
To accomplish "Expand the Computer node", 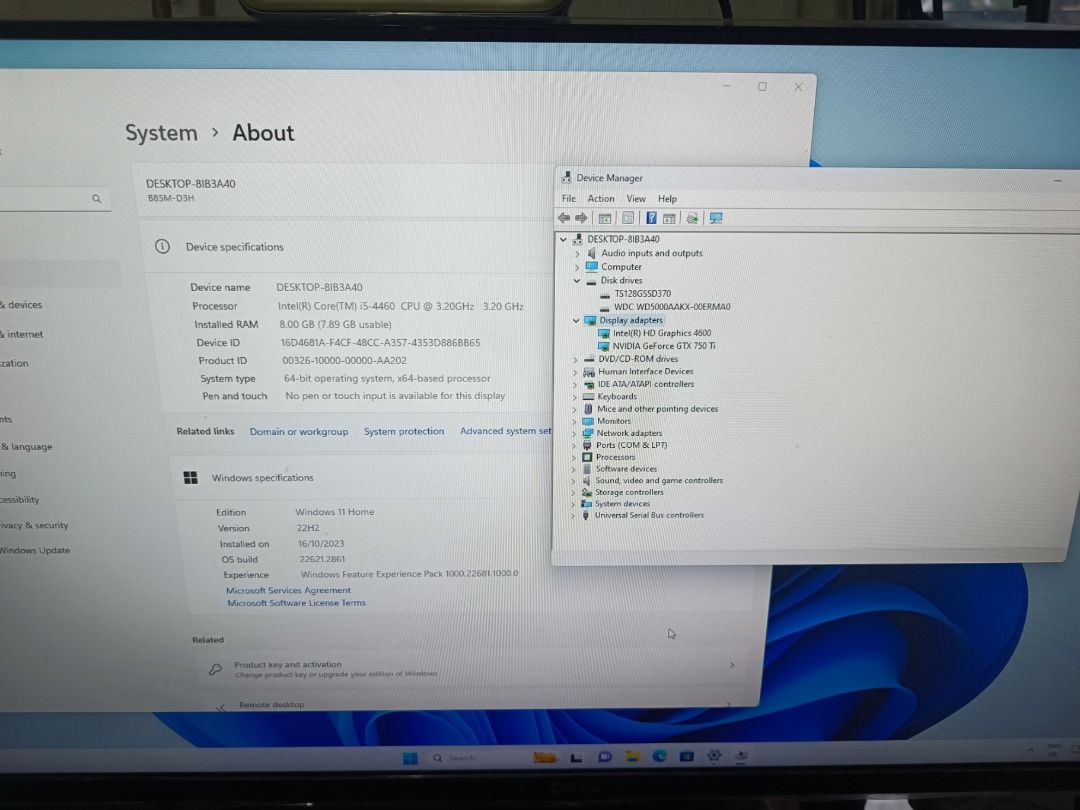I will pos(577,267).
